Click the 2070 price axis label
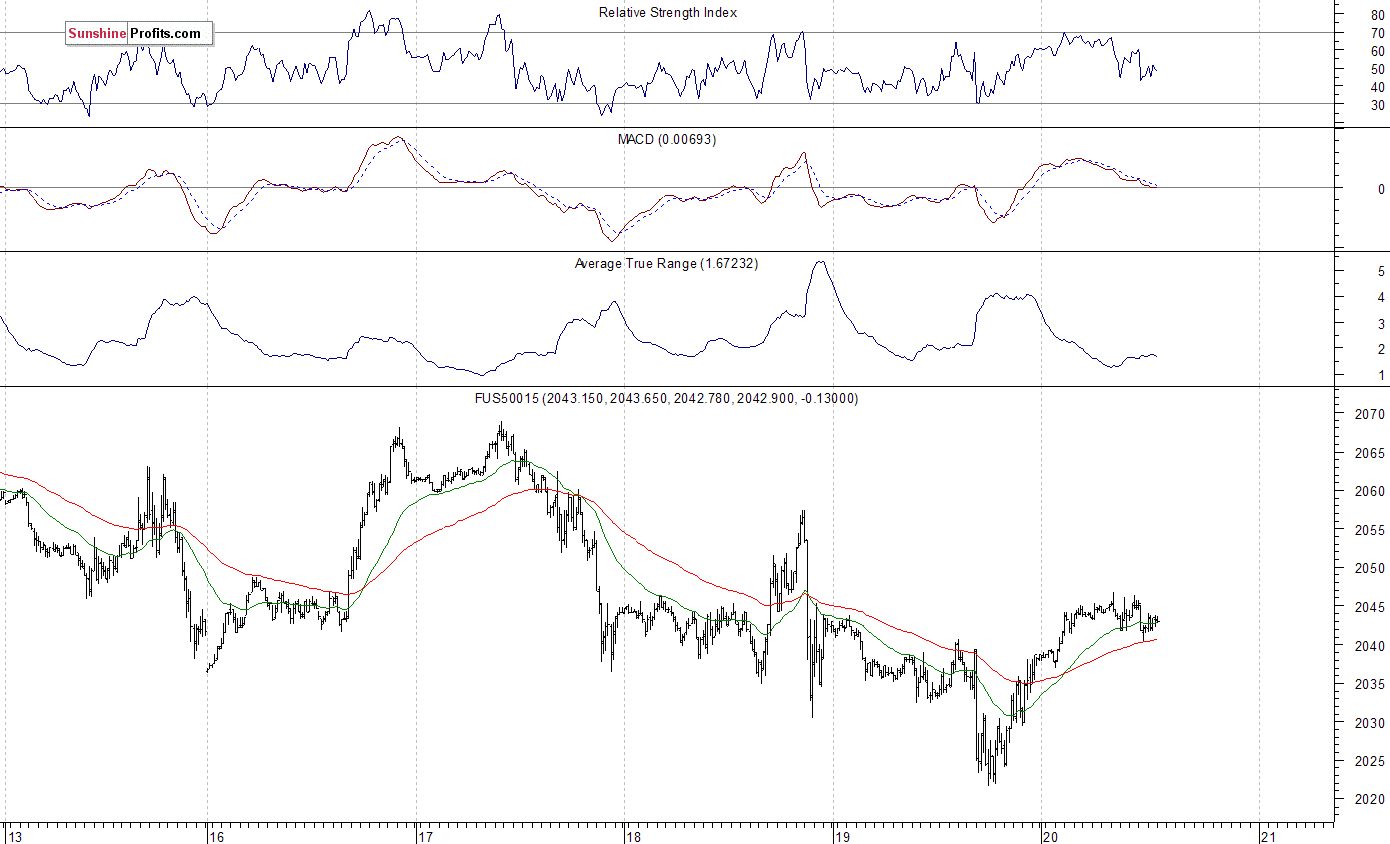Viewport: 1390px width, 844px height. [x=1370, y=414]
